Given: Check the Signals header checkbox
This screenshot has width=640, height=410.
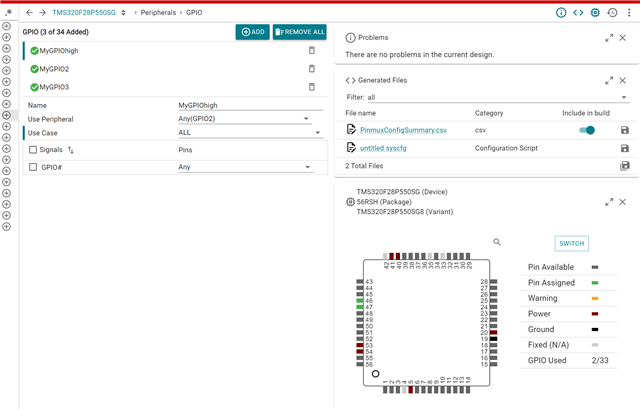Looking at the screenshot, I should pyautogui.click(x=33, y=150).
